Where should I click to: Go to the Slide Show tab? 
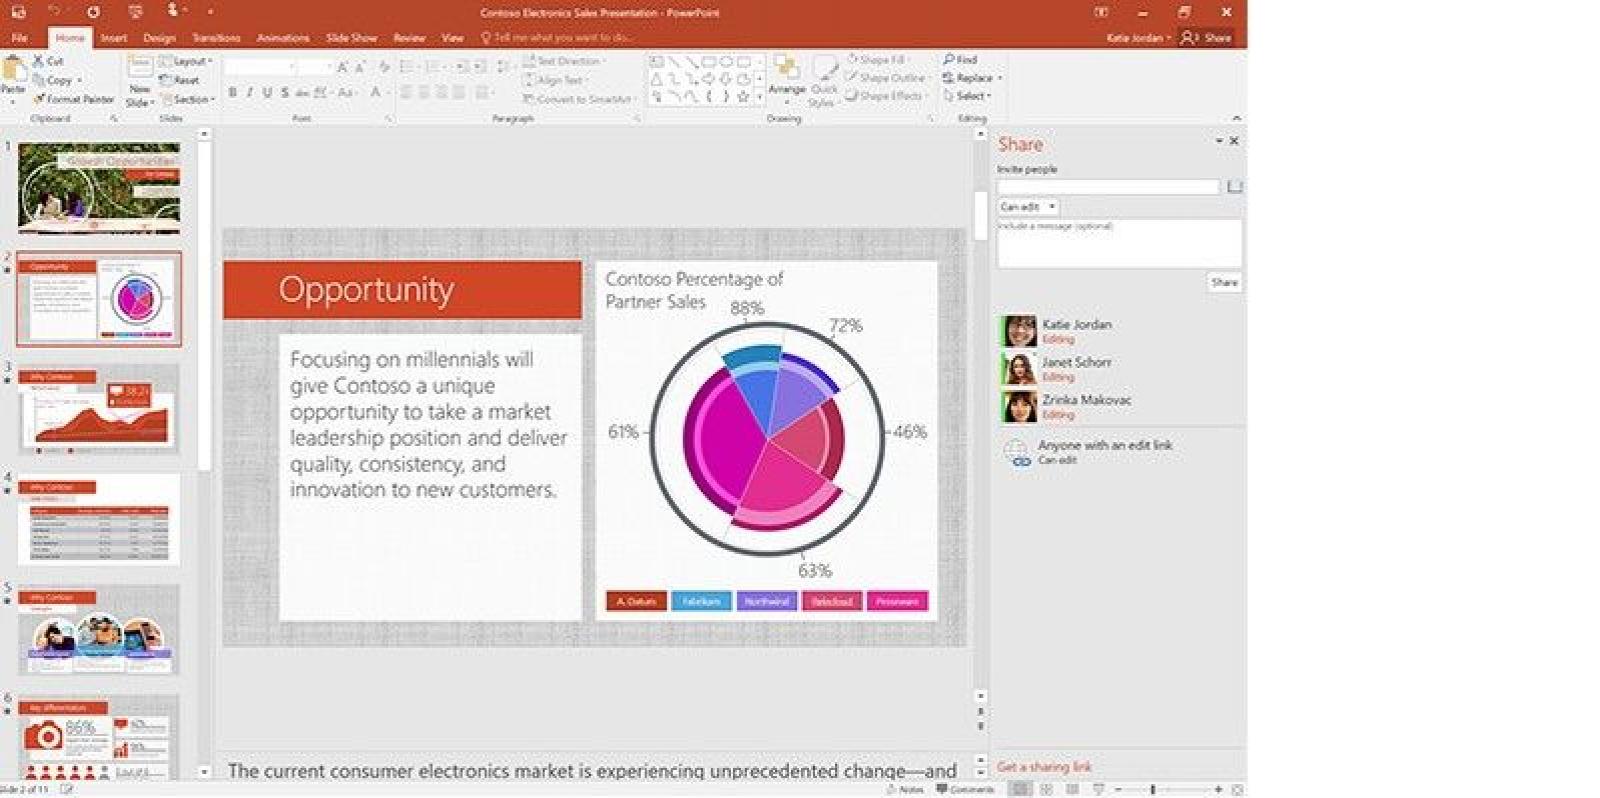[351, 38]
